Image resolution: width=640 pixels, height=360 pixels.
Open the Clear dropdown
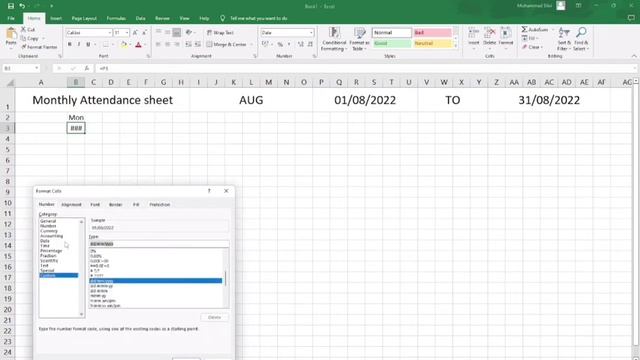pyautogui.click(x=532, y=47)
